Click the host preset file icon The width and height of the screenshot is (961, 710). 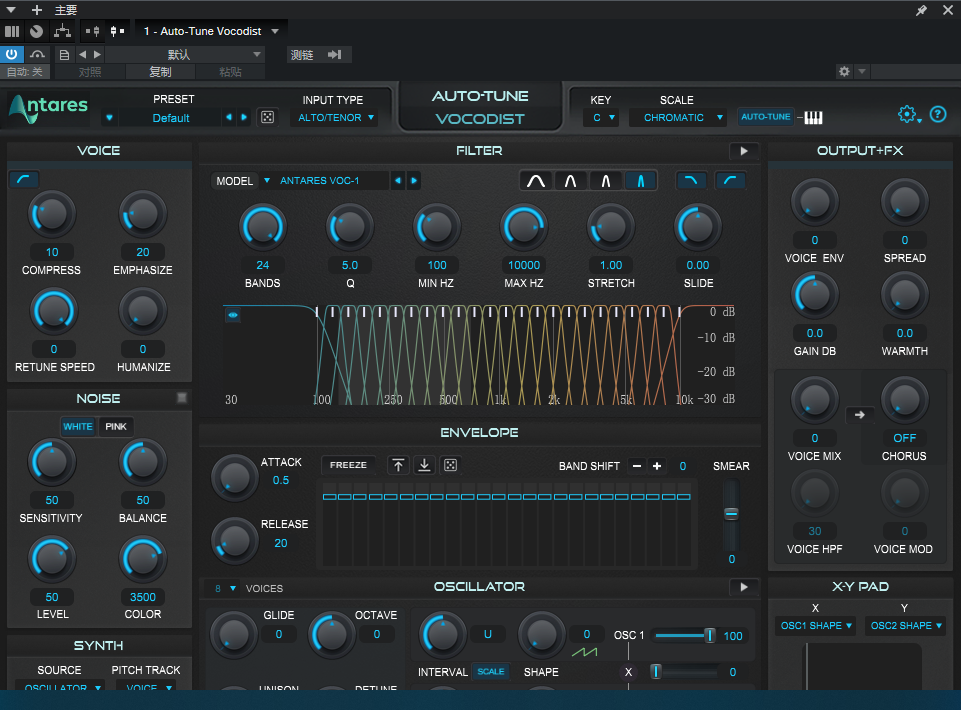pos(64,55)
